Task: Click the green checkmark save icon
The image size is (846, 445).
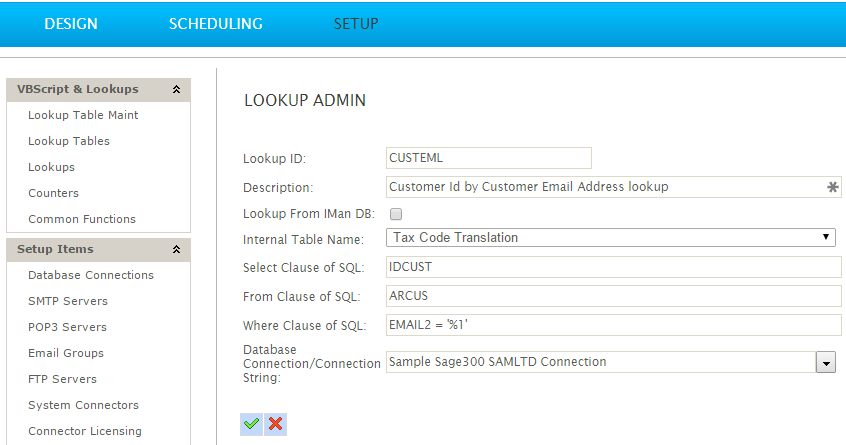Action: tap(251, 424)
